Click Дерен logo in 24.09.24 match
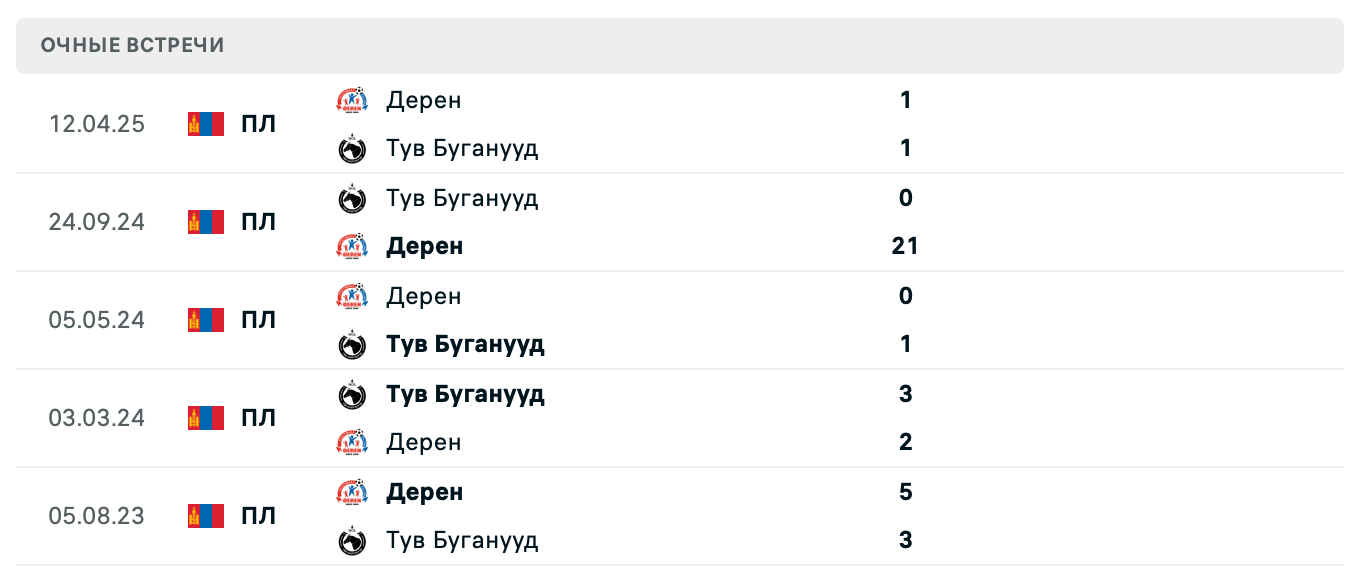The height and width of the screenshot is (582, 1360). click(352, 246)
